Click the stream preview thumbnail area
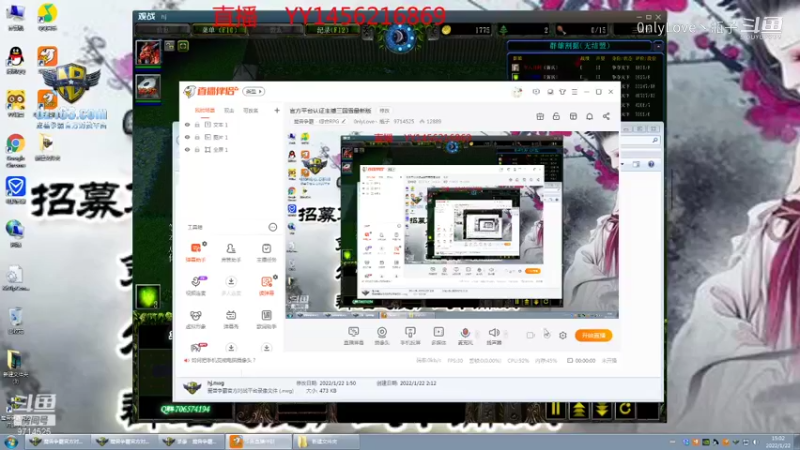Viewport: 800px width, 450px height. (x=452, y=225)
